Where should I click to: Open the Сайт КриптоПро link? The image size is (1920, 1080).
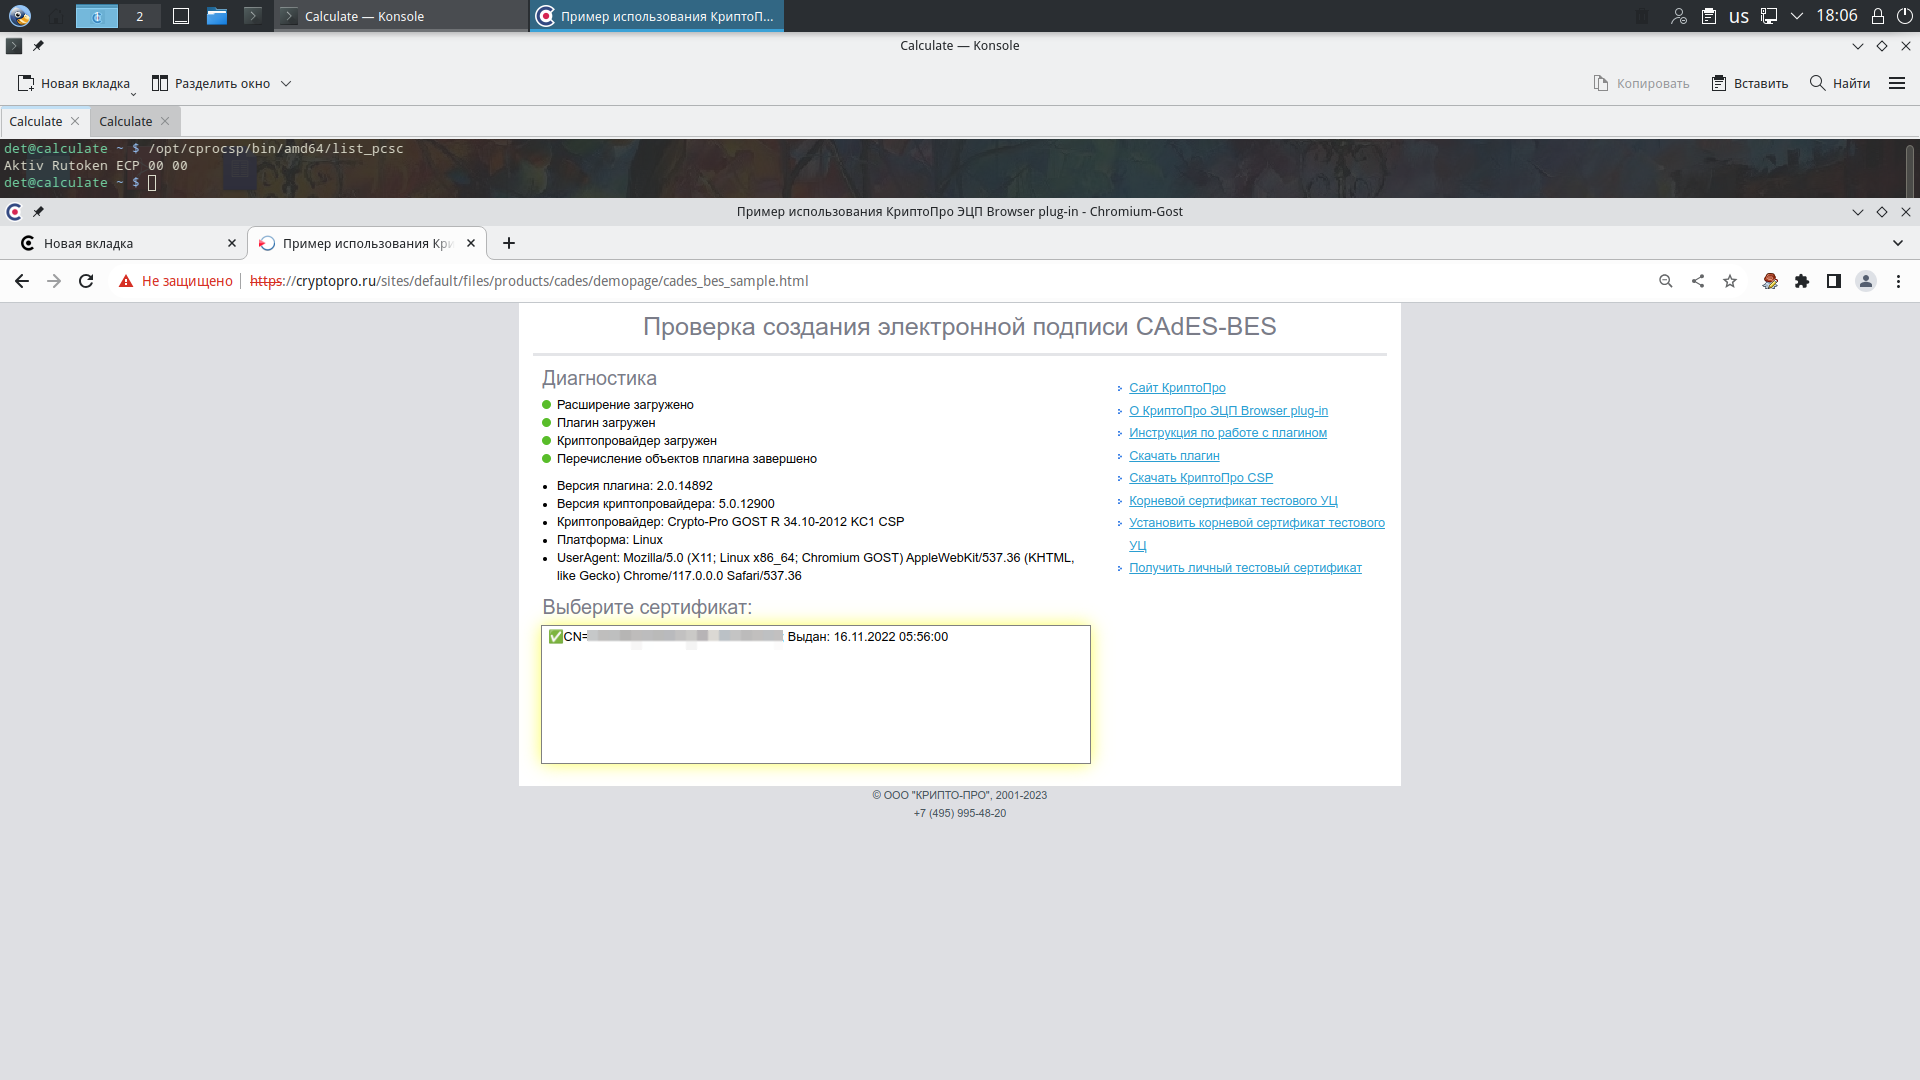1177,388
